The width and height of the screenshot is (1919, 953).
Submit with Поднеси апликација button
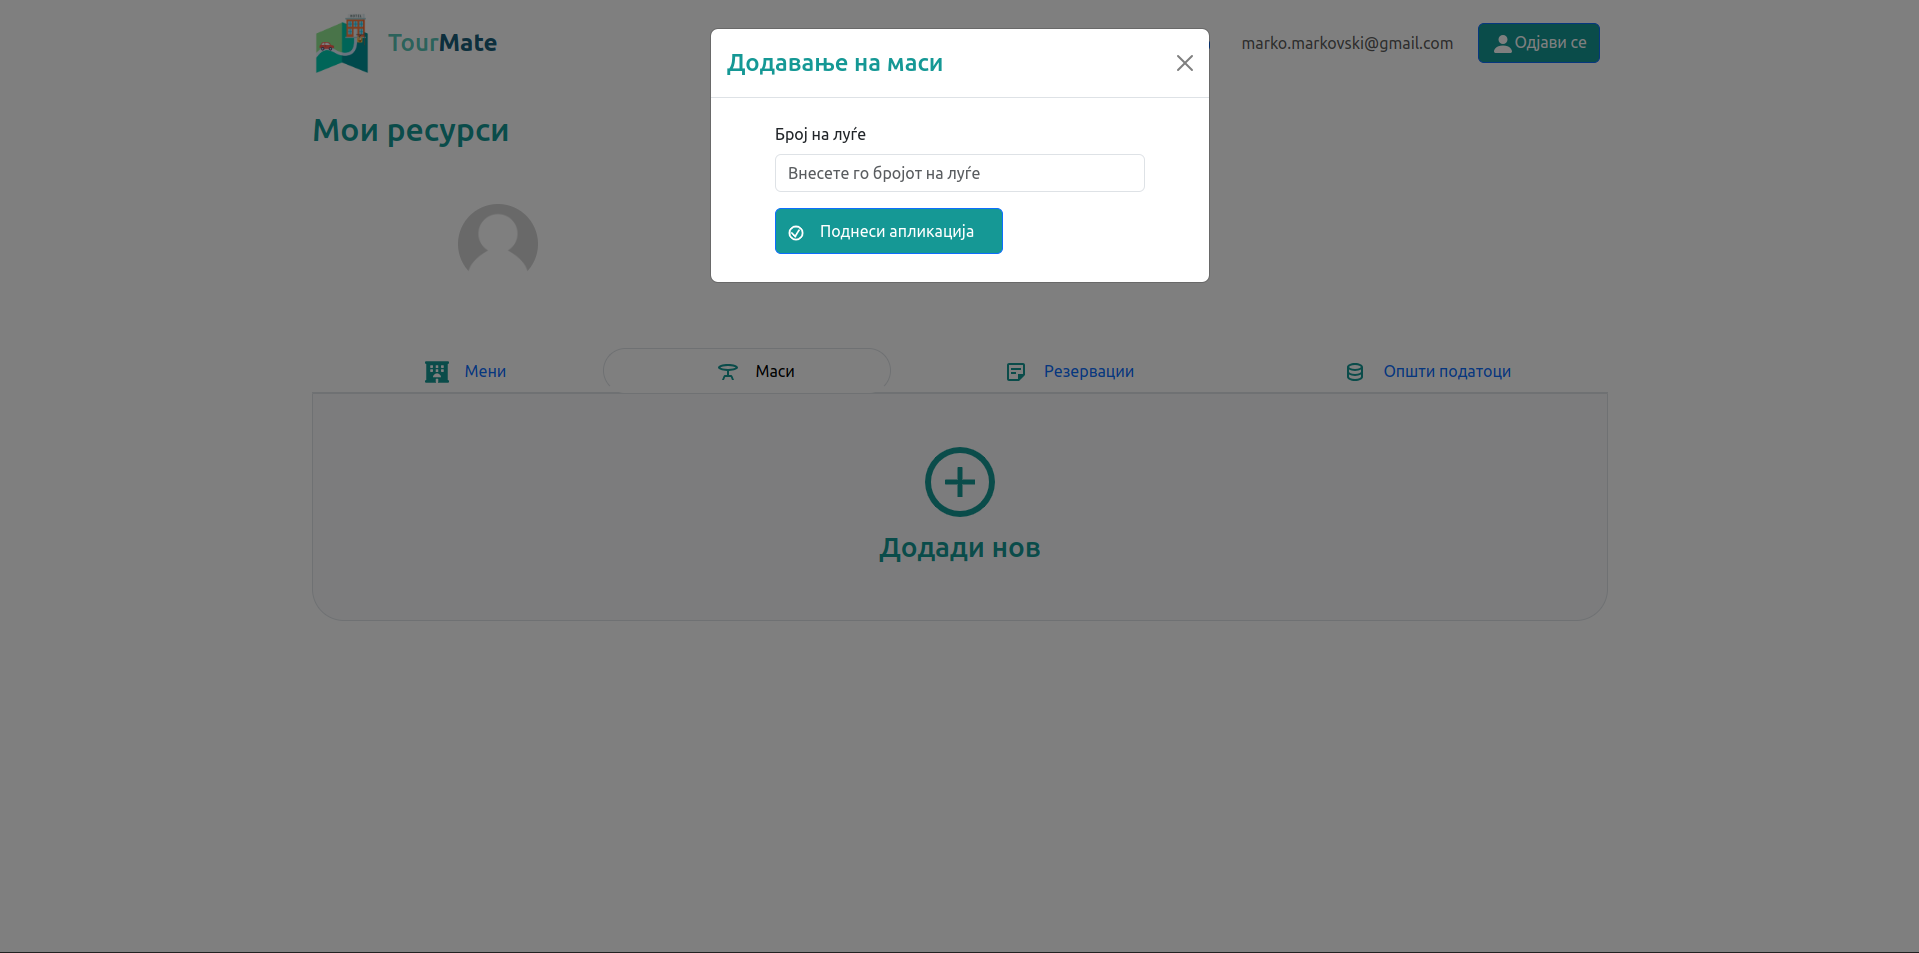(x=888, y=231)
